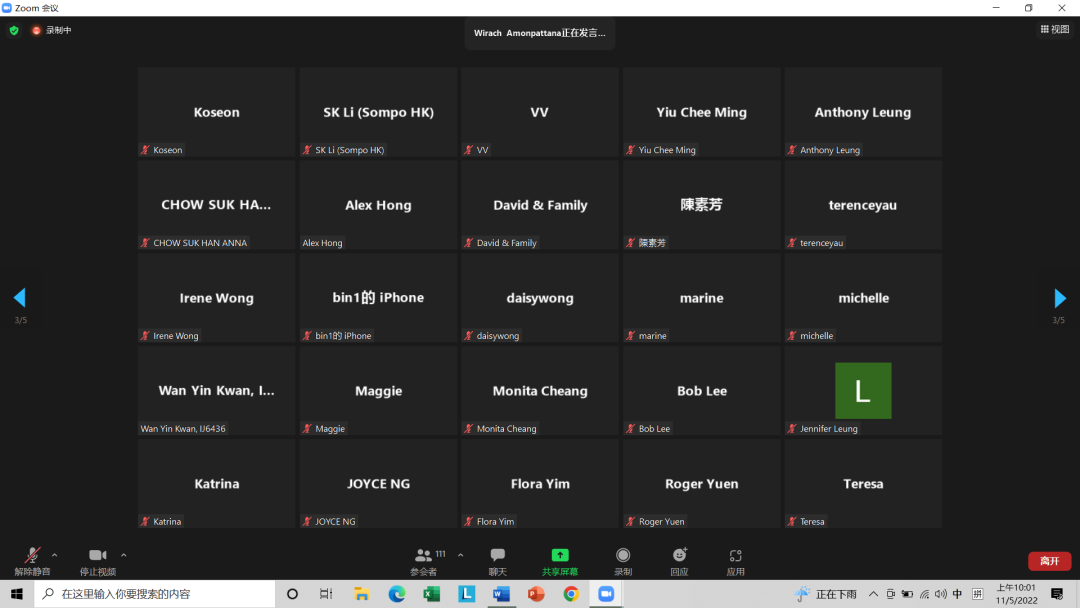Go to next gallery page with right arrow
1080x608 pixels.
(x=1060, y=298)
